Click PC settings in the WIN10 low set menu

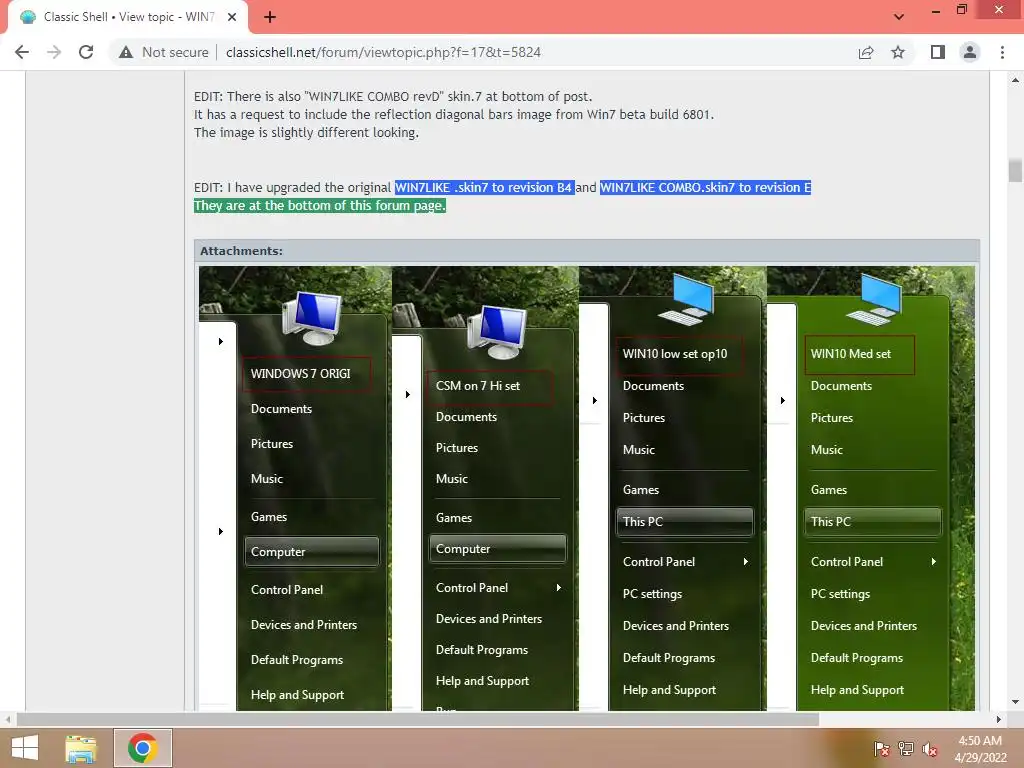point(652,594)
